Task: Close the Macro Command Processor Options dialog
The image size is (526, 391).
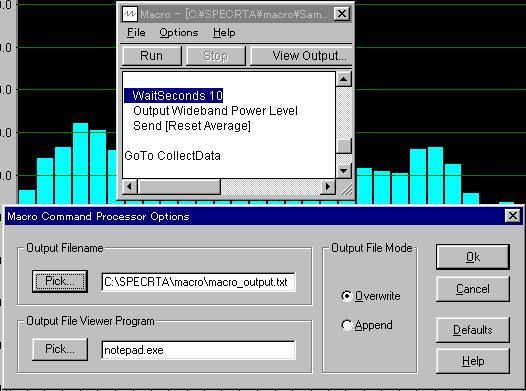Action: [x=513, y=216]
